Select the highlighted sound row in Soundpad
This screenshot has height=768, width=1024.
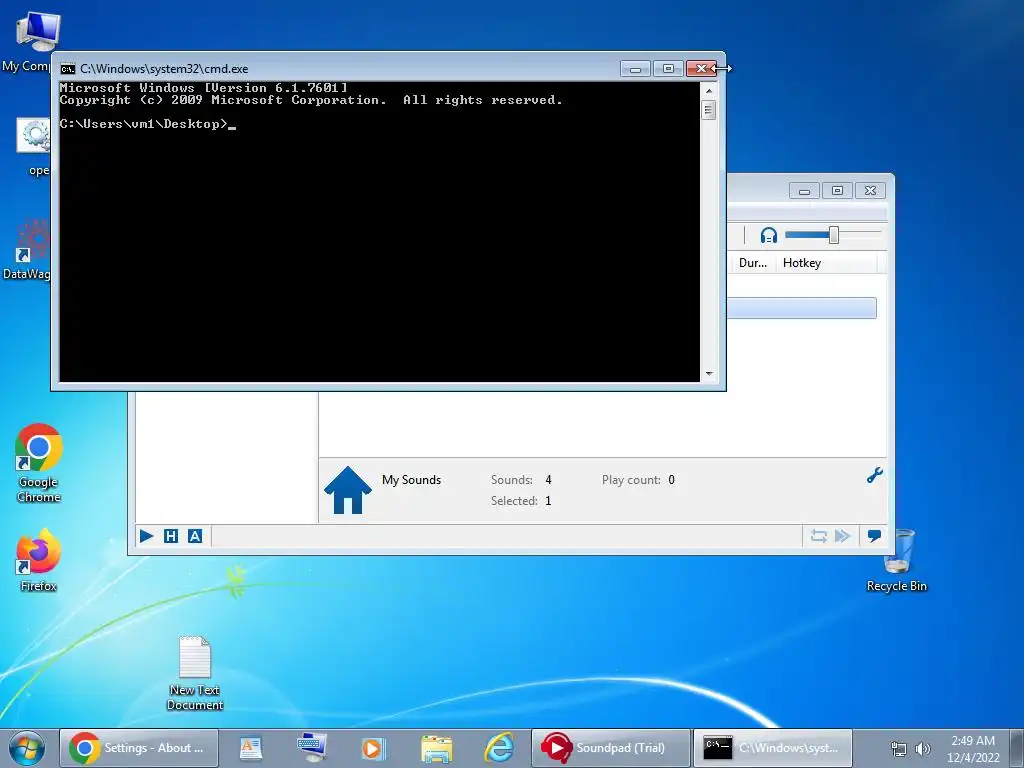point(801,308)
